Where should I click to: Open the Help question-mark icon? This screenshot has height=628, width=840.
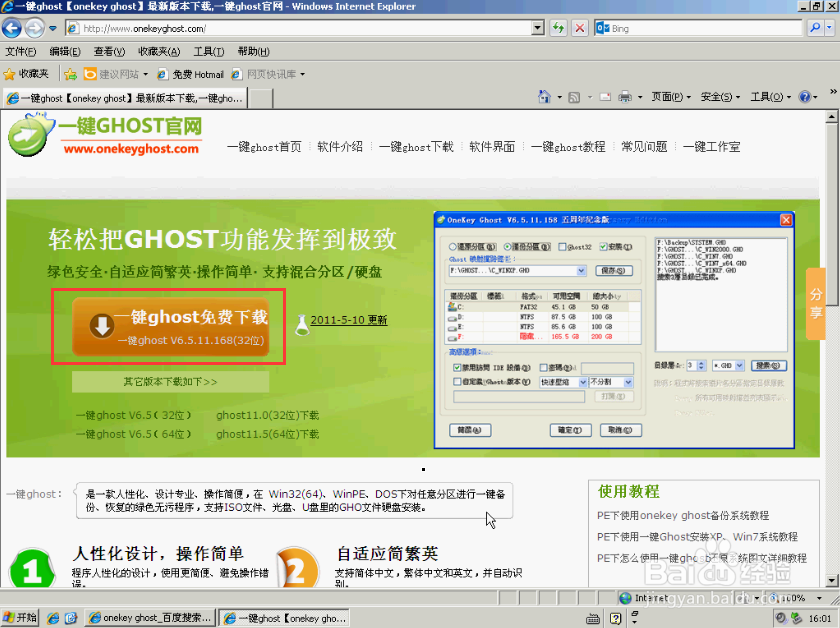(805, 97)
